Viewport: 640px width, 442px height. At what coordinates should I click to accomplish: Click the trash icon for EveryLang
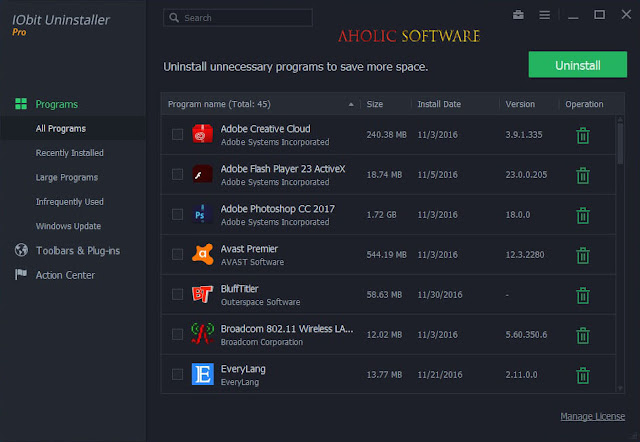(x=583, y=375)
